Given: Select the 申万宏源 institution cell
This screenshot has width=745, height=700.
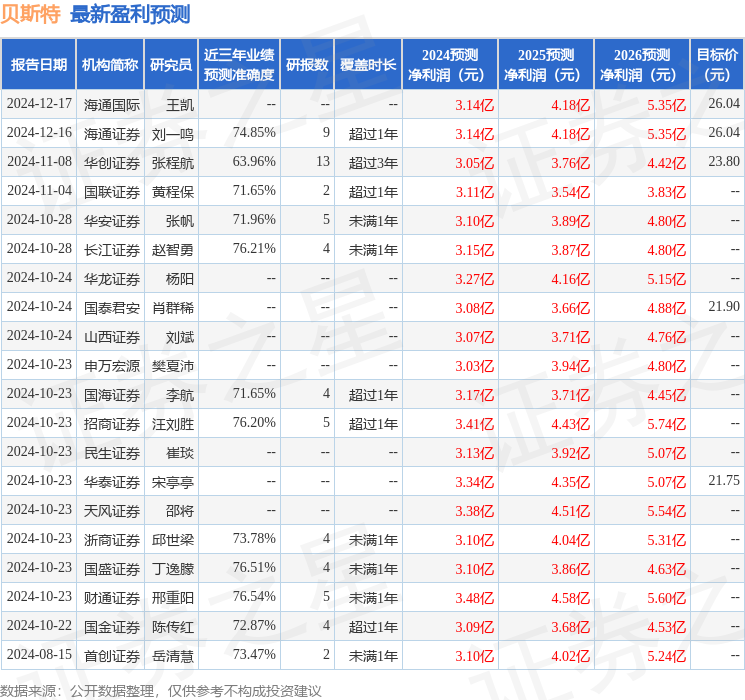Looking at the screenshot, I should point(112,366).
